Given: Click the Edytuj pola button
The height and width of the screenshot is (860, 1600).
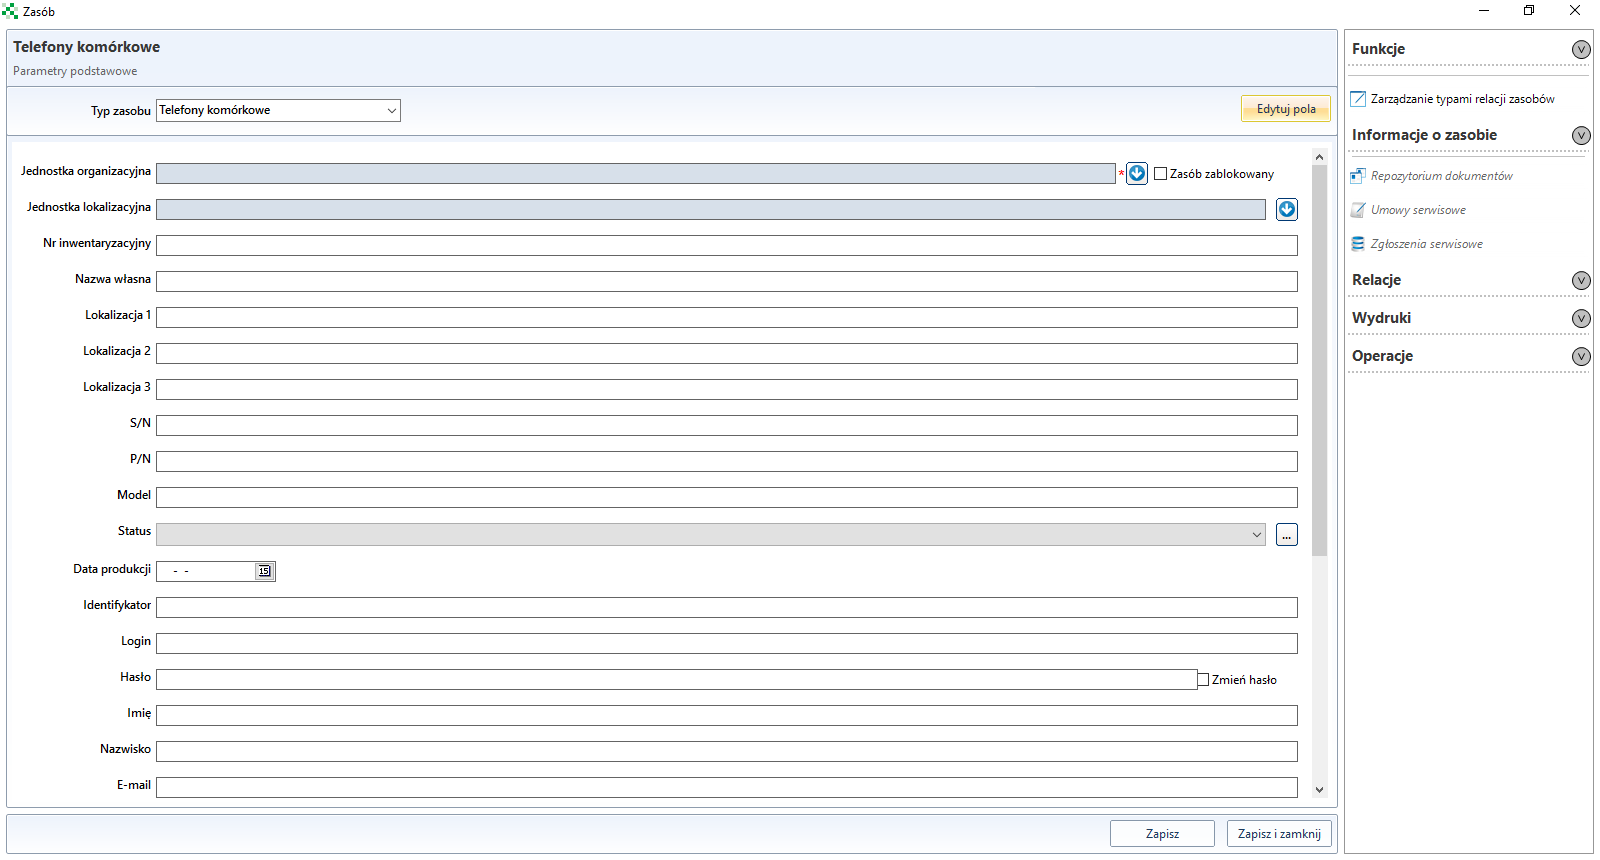Looking at the screenshot, I should (x=1286, y=109).
